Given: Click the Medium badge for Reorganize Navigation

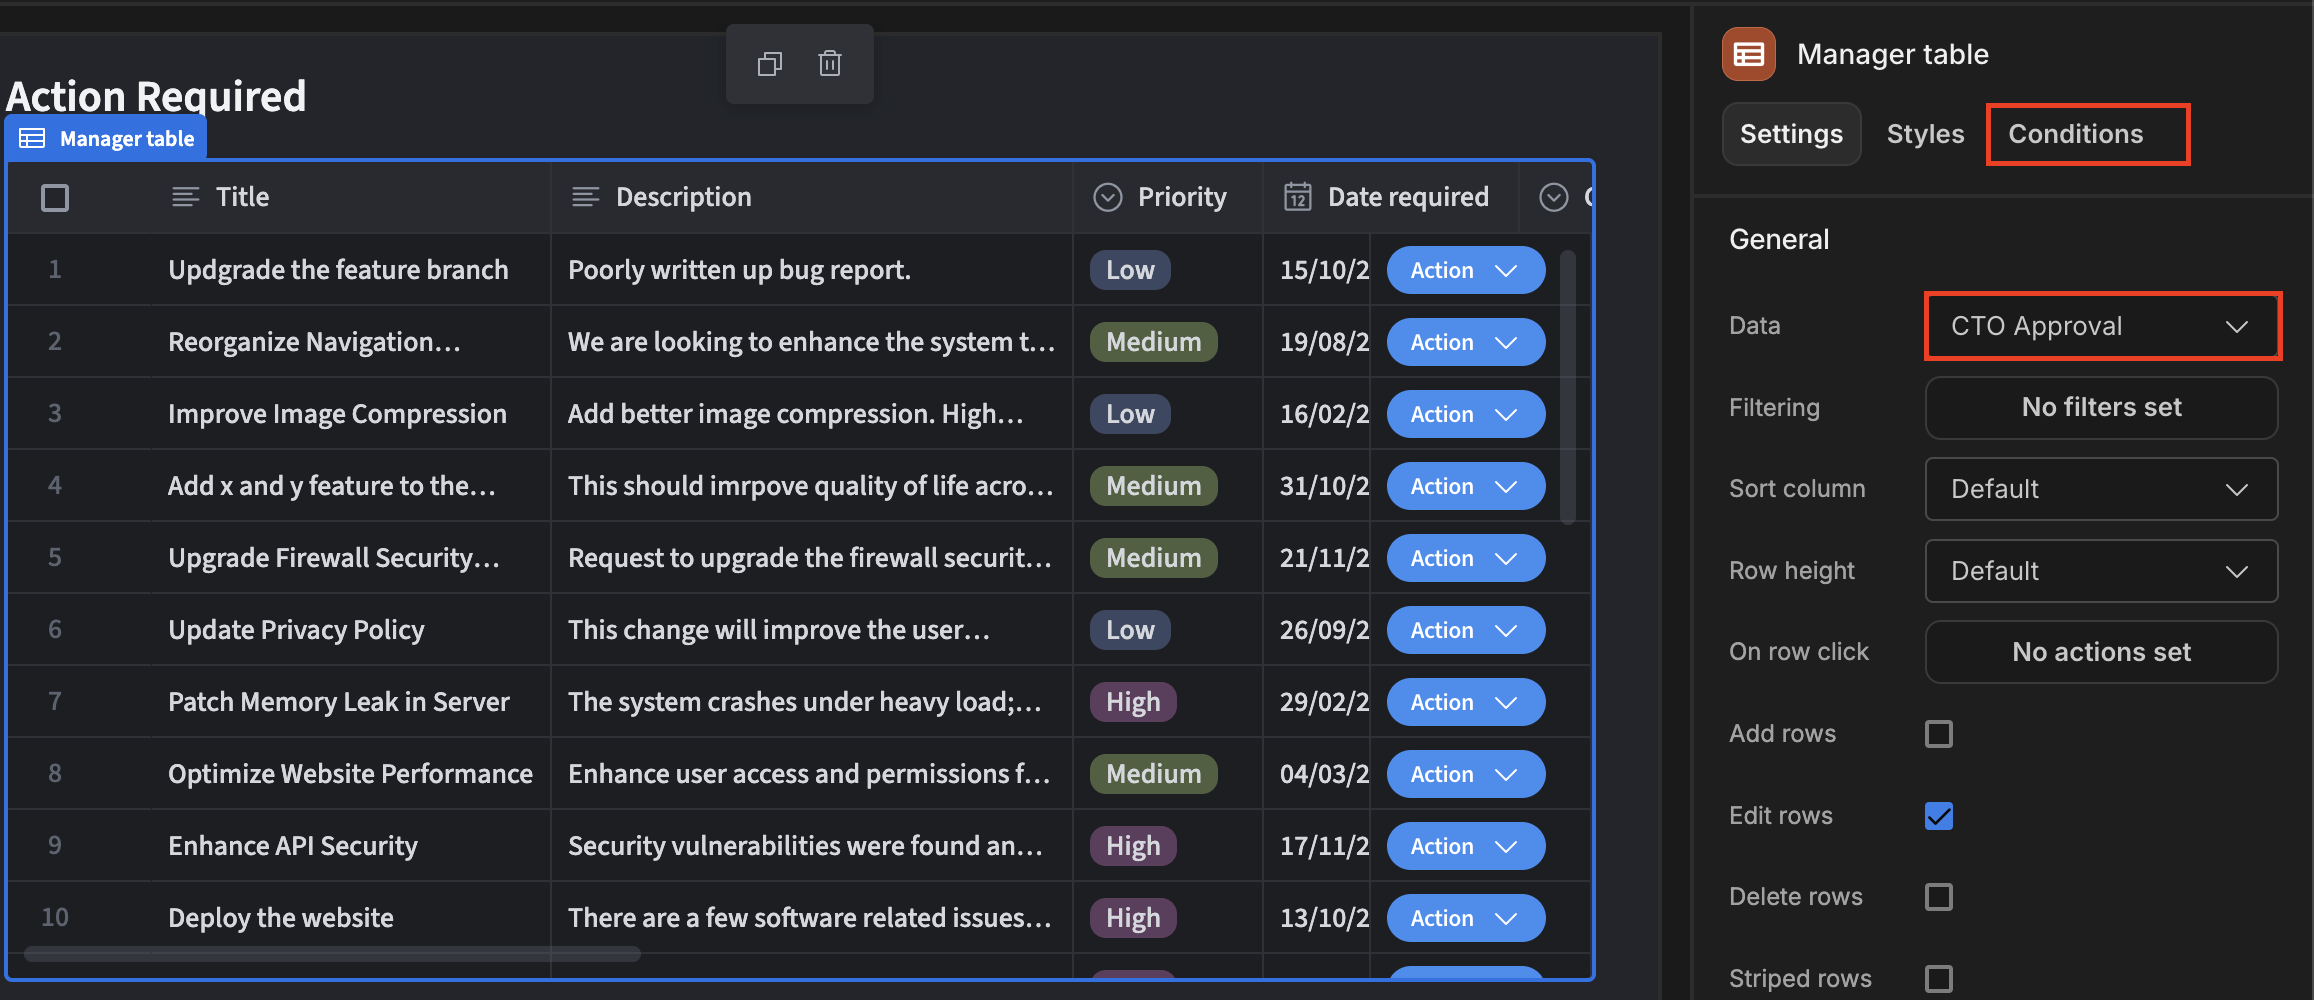Looking at the screenshot, I should click(x=1154, y=342).
